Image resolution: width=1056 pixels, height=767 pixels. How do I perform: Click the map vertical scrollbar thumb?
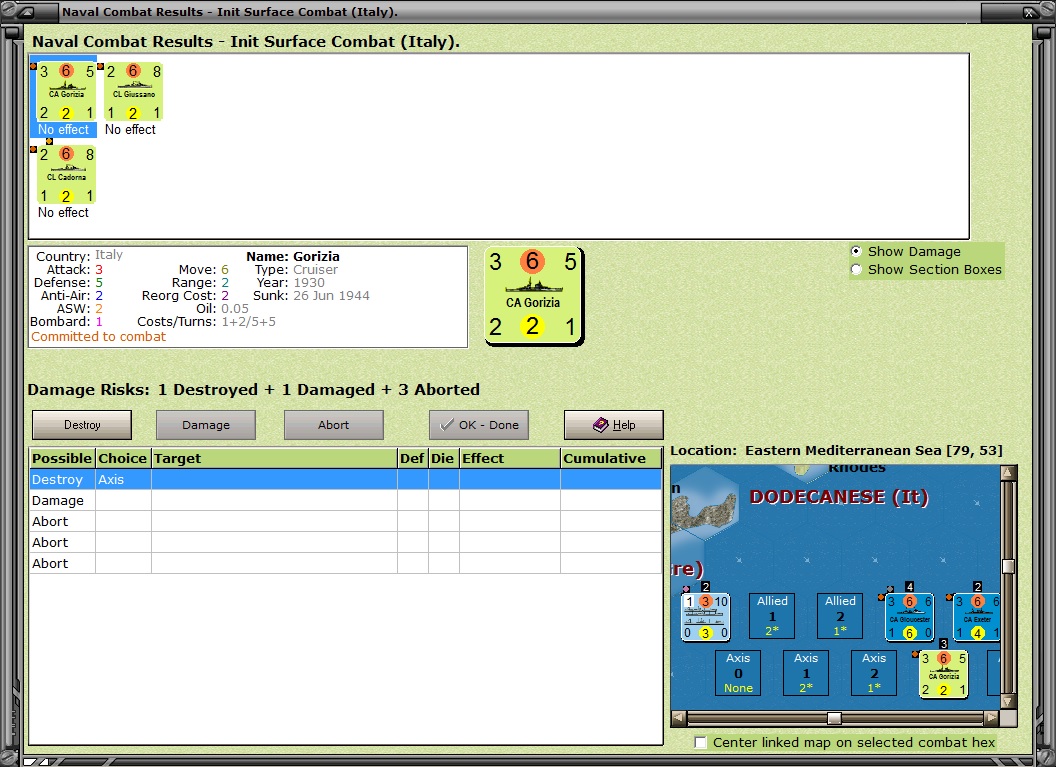(1008, 566)
